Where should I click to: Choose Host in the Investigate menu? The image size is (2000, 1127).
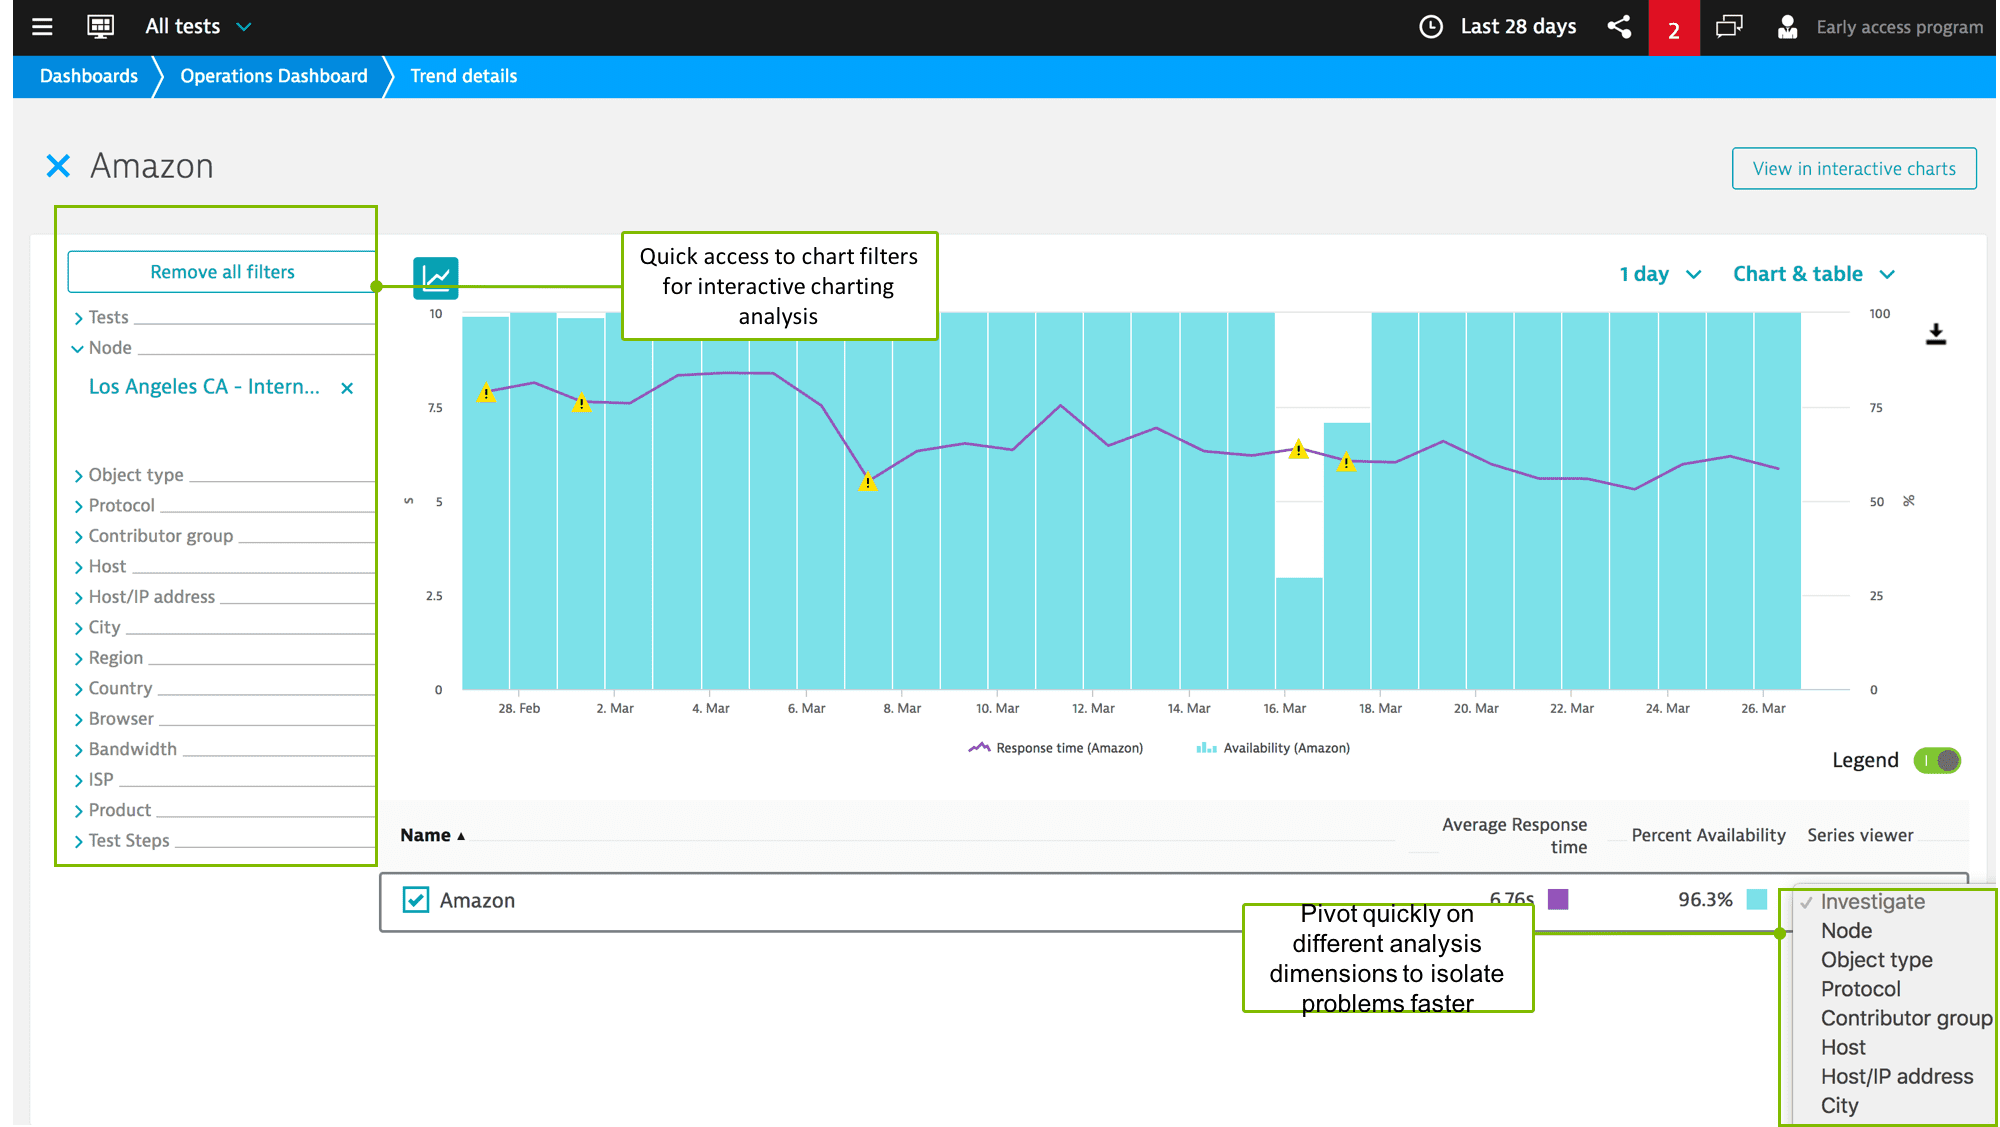(x=1843, y=1047)
